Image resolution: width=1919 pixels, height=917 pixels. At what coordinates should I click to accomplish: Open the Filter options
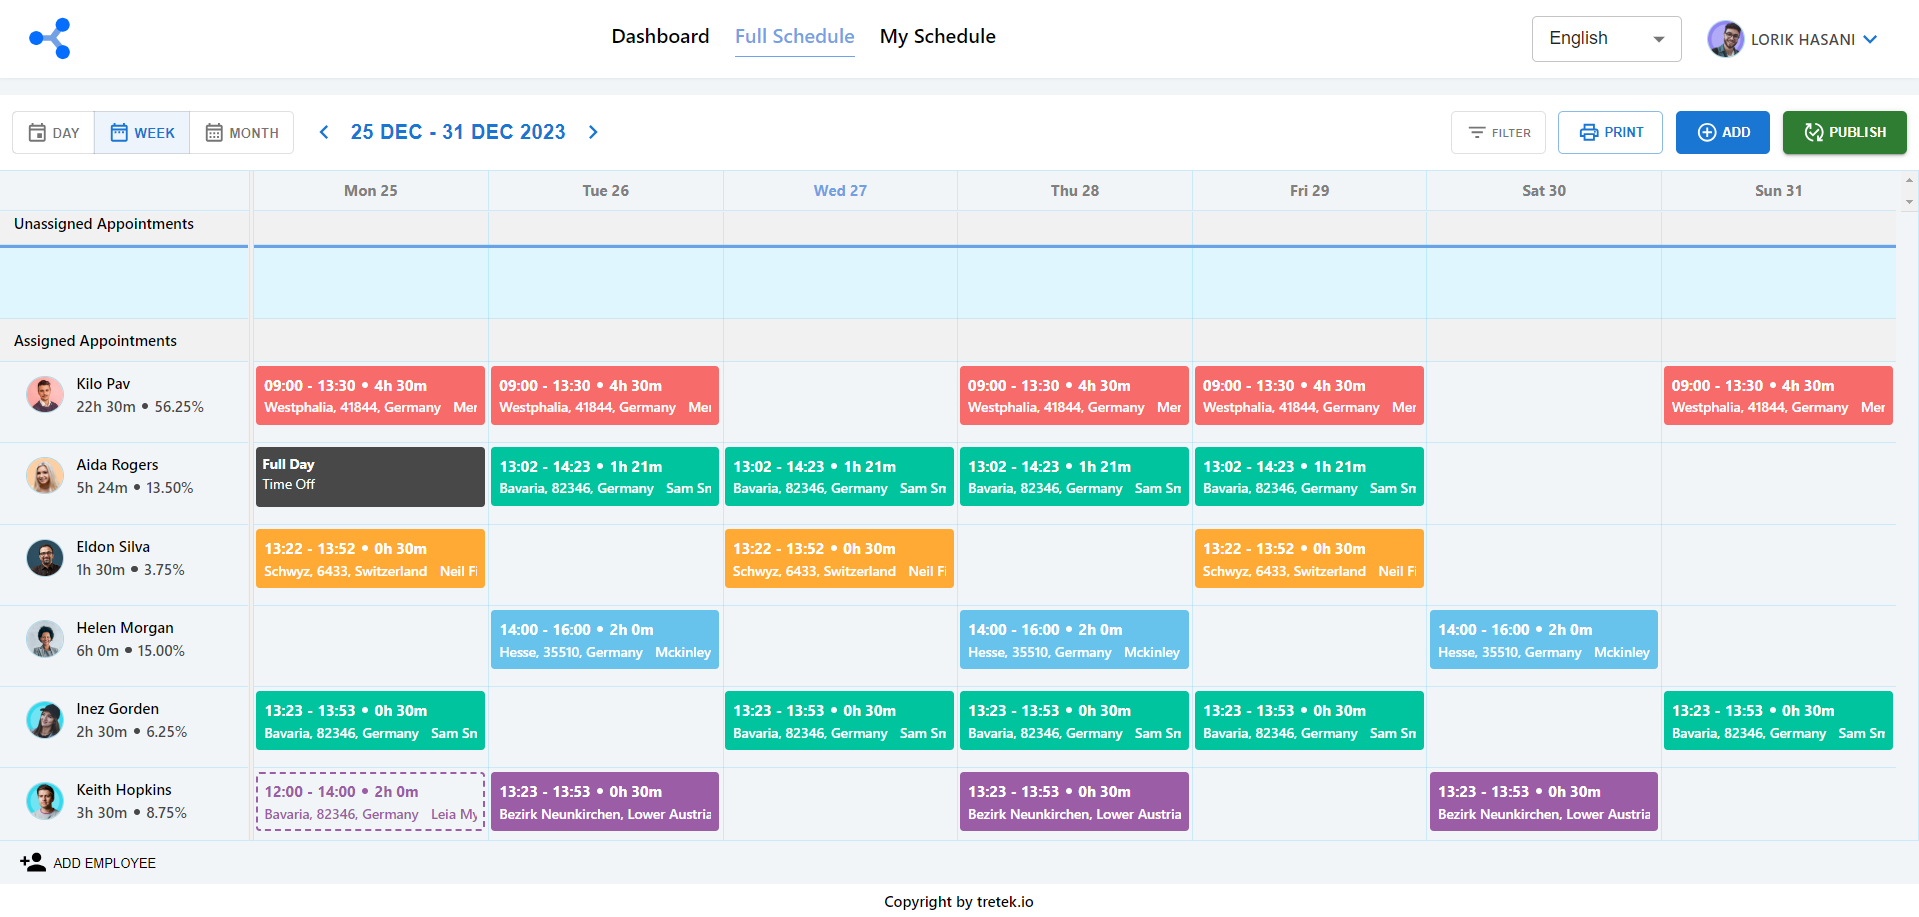pyautogui.click(x=1498, y=132)
